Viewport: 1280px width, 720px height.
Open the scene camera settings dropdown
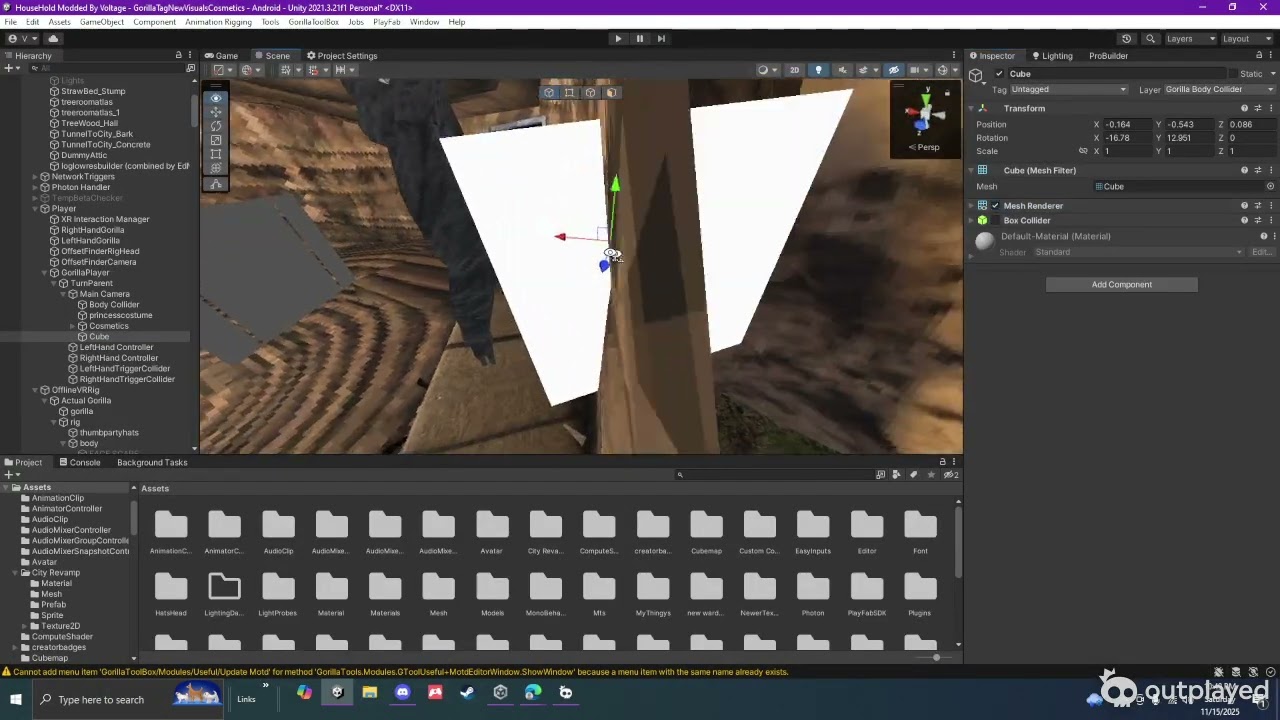click(918, 70)
